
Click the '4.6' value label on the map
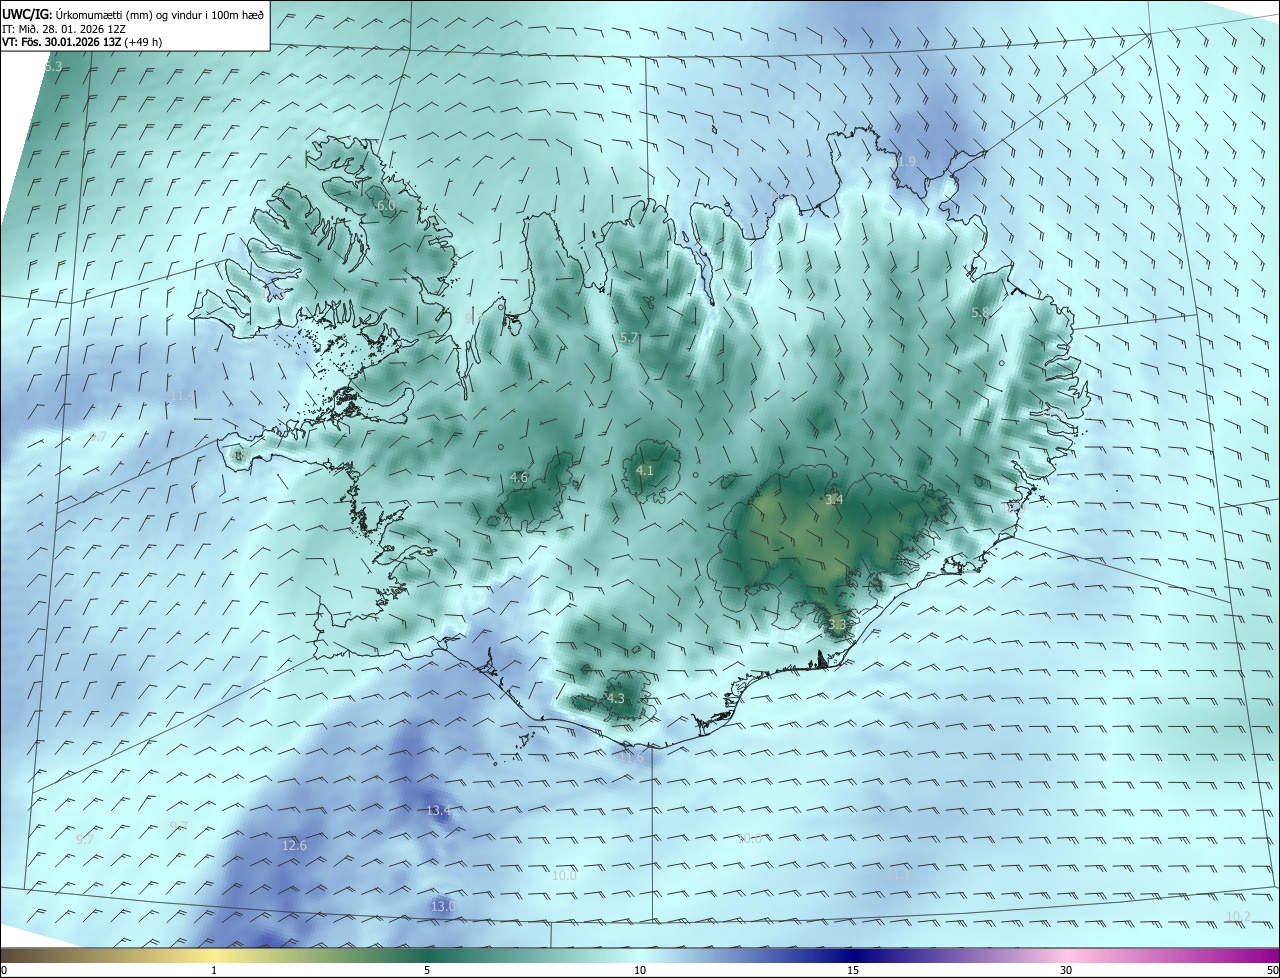518,478
